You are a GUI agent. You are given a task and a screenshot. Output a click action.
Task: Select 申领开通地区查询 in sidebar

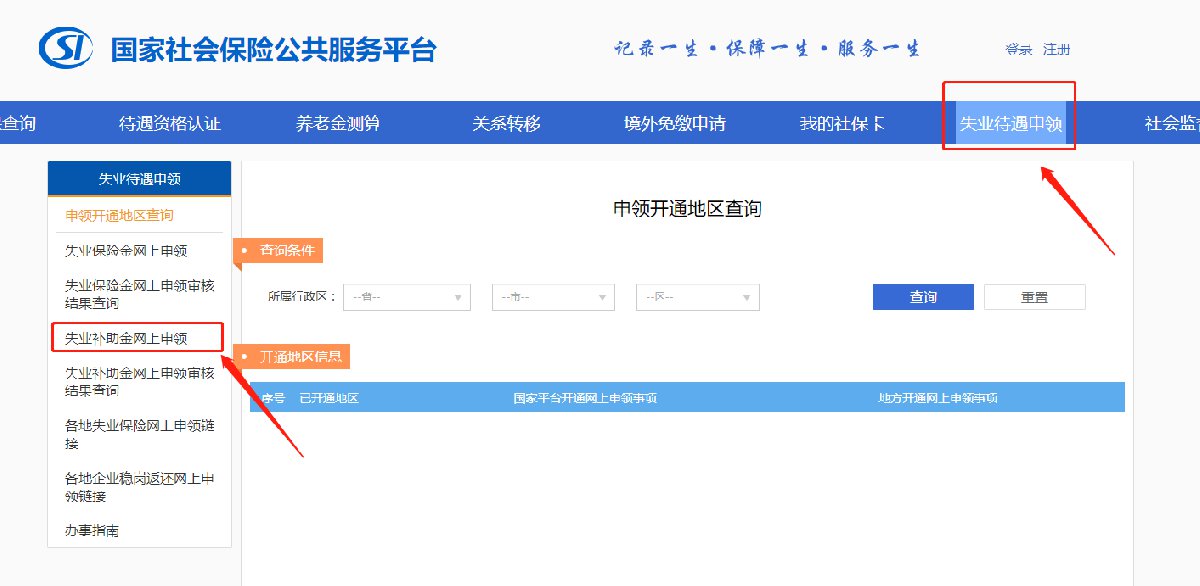tap(119, 215)
